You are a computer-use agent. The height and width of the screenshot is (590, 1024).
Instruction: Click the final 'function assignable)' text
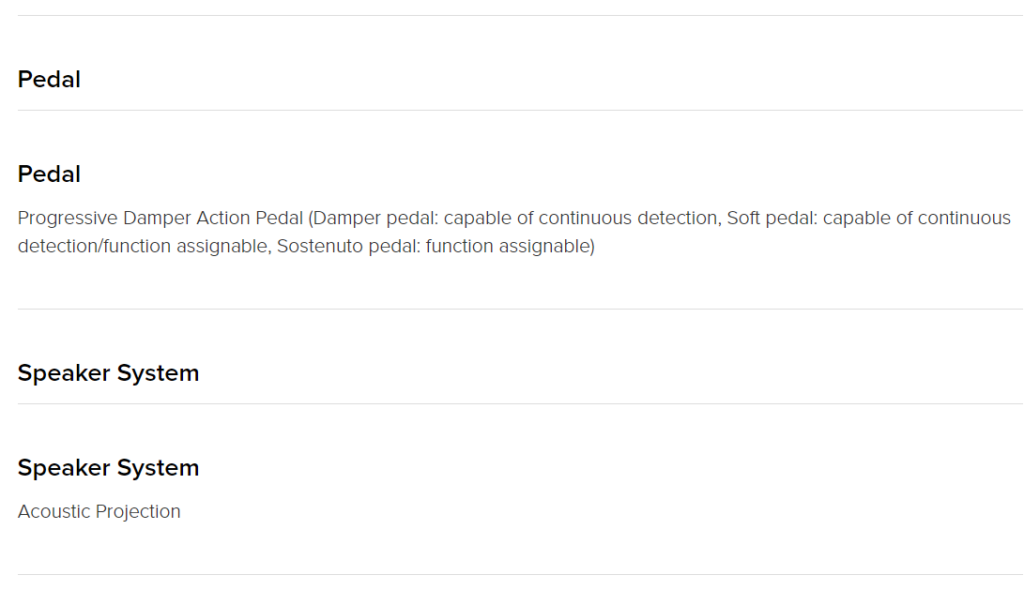pos(510,246)
